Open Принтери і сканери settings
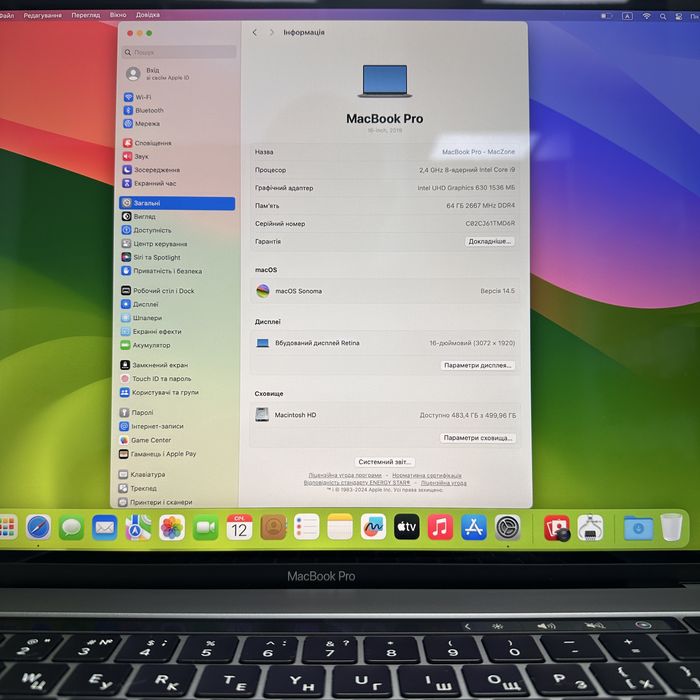Screen dimensions: 700x700 [x=155, y=502]
